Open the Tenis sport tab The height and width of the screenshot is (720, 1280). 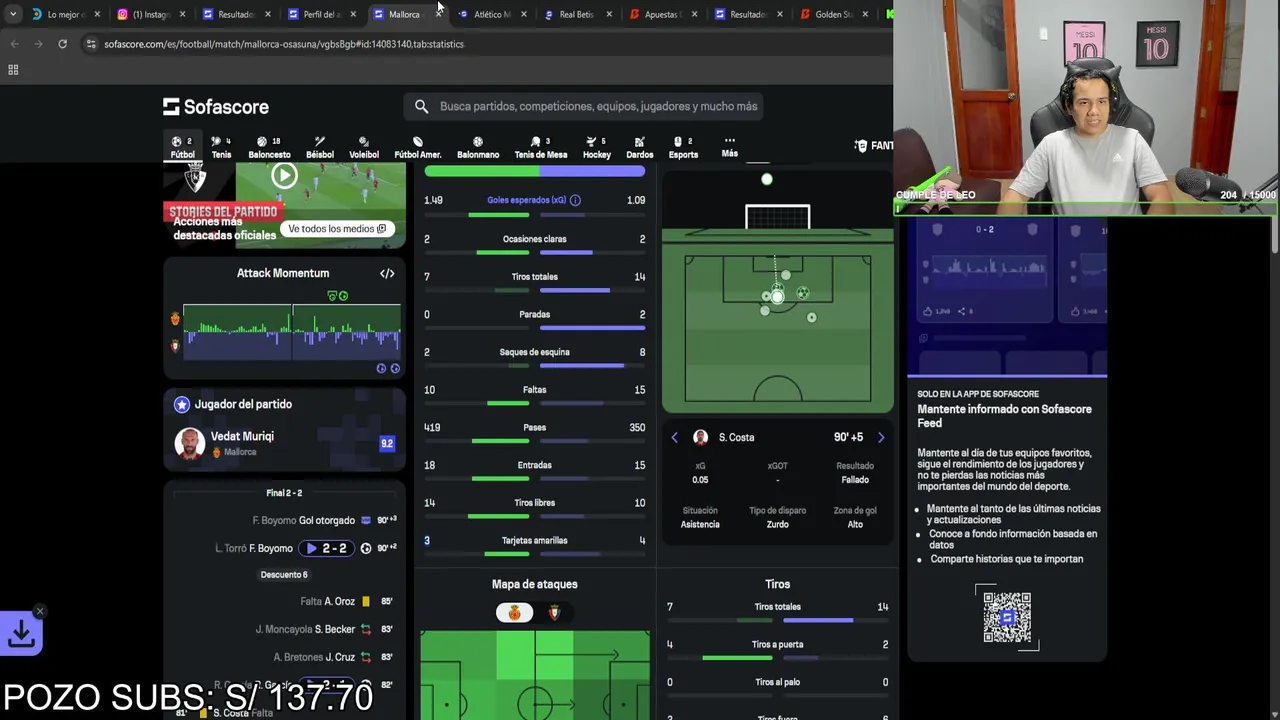(x=221, y=147)
